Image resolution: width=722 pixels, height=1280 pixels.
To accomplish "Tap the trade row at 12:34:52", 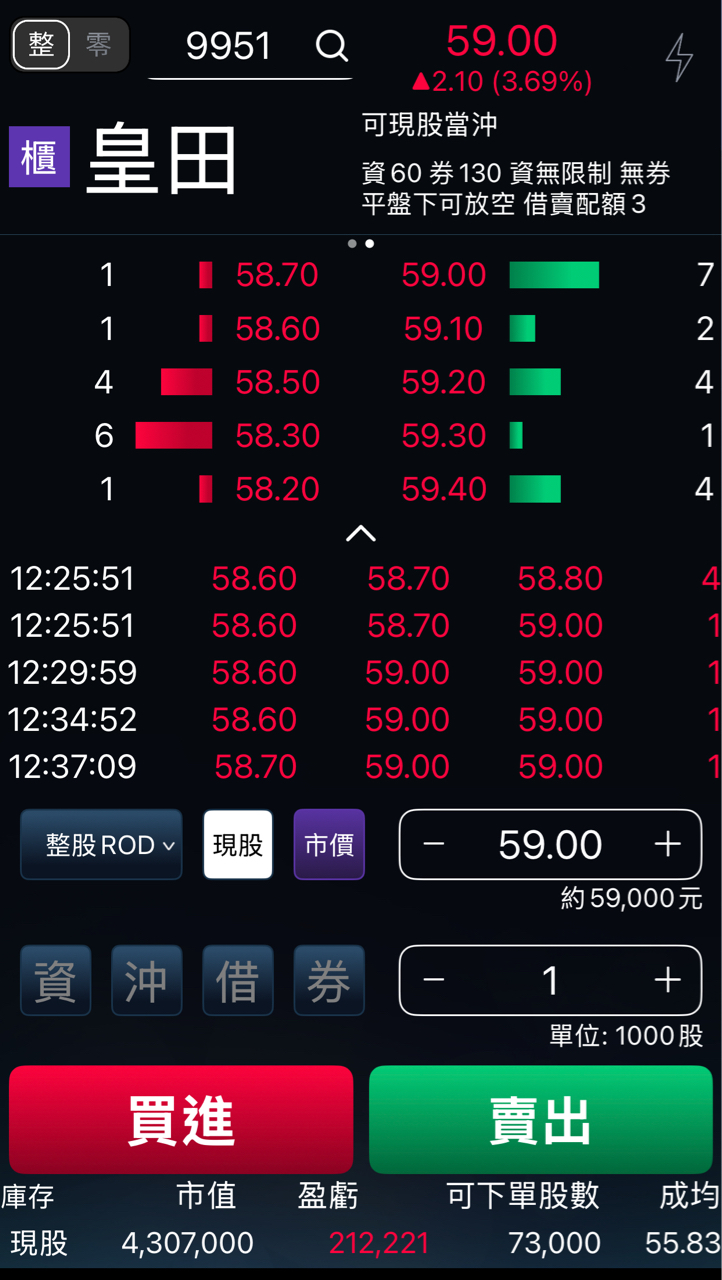I will (x=361, y=719).
